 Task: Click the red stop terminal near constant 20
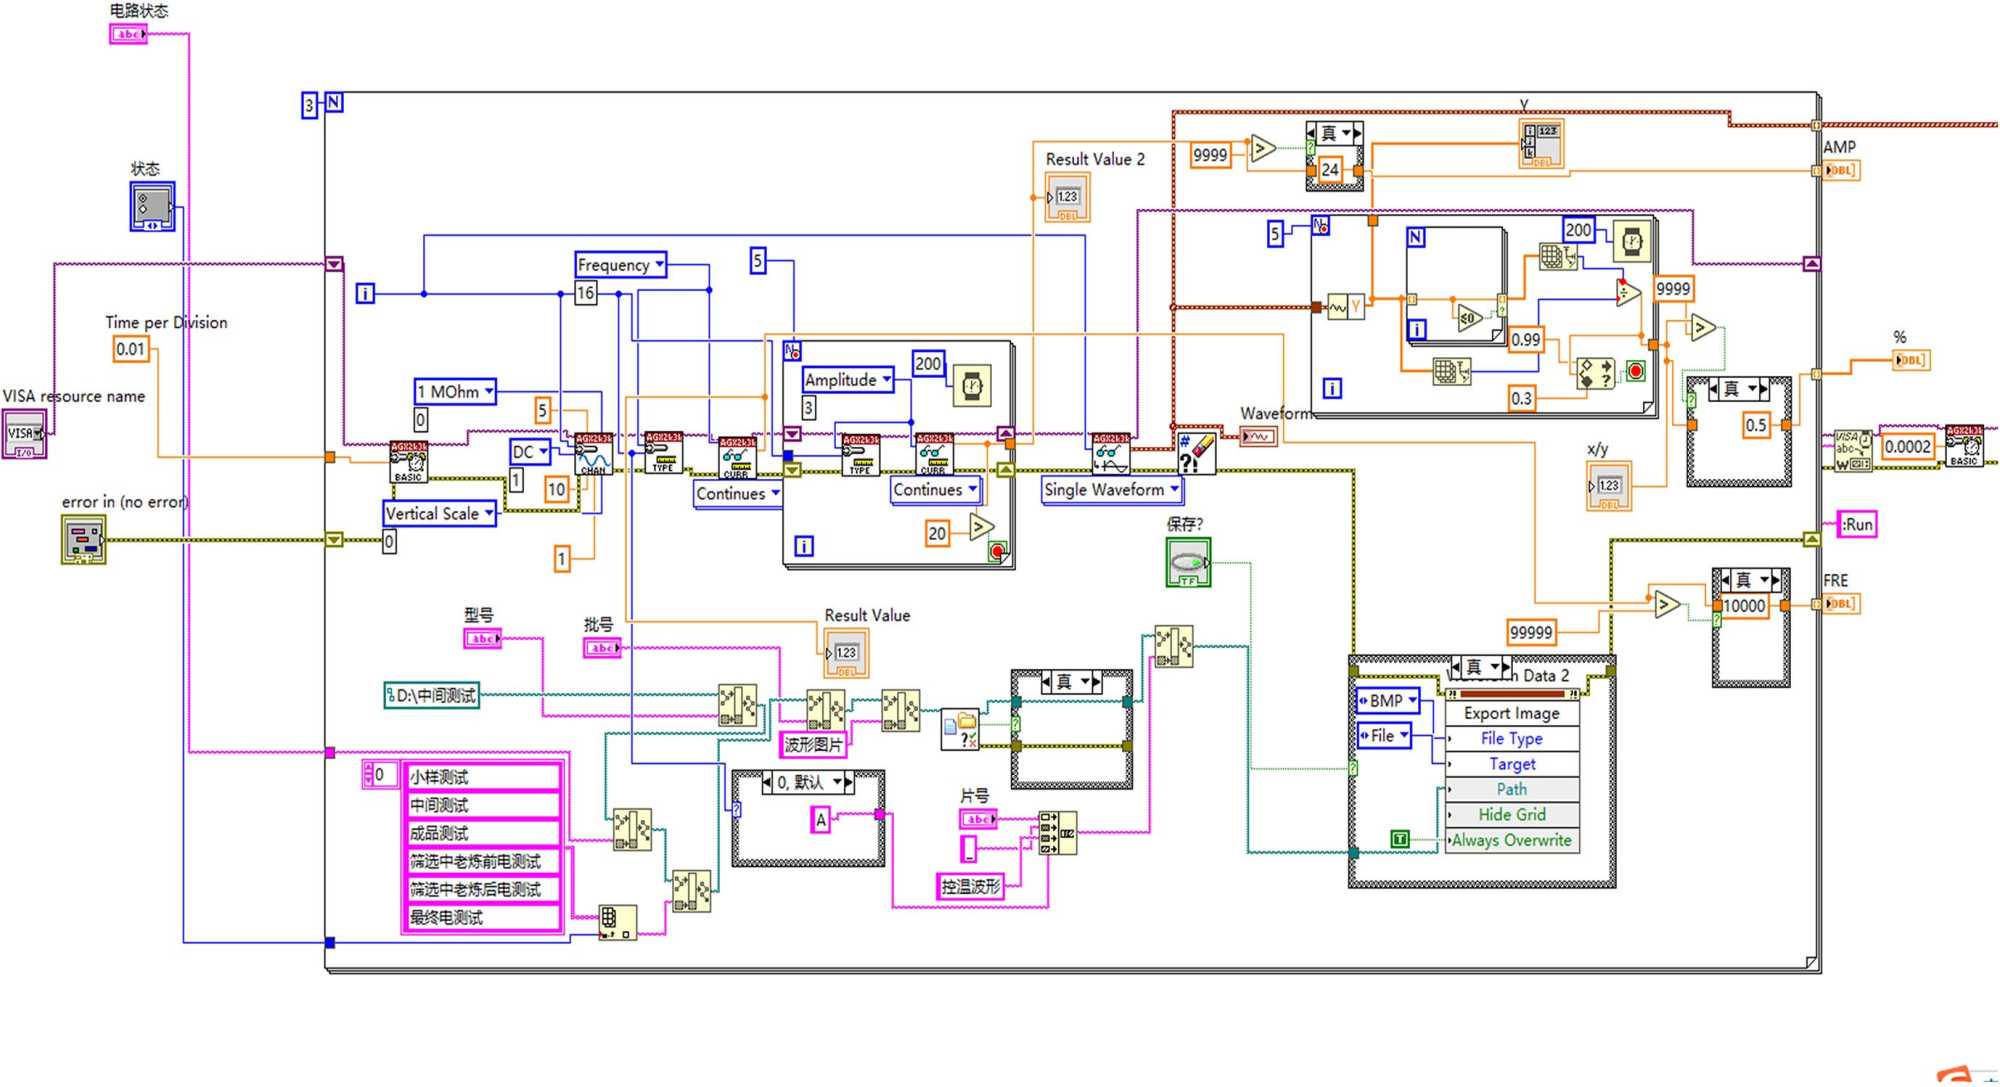[997, 551]
